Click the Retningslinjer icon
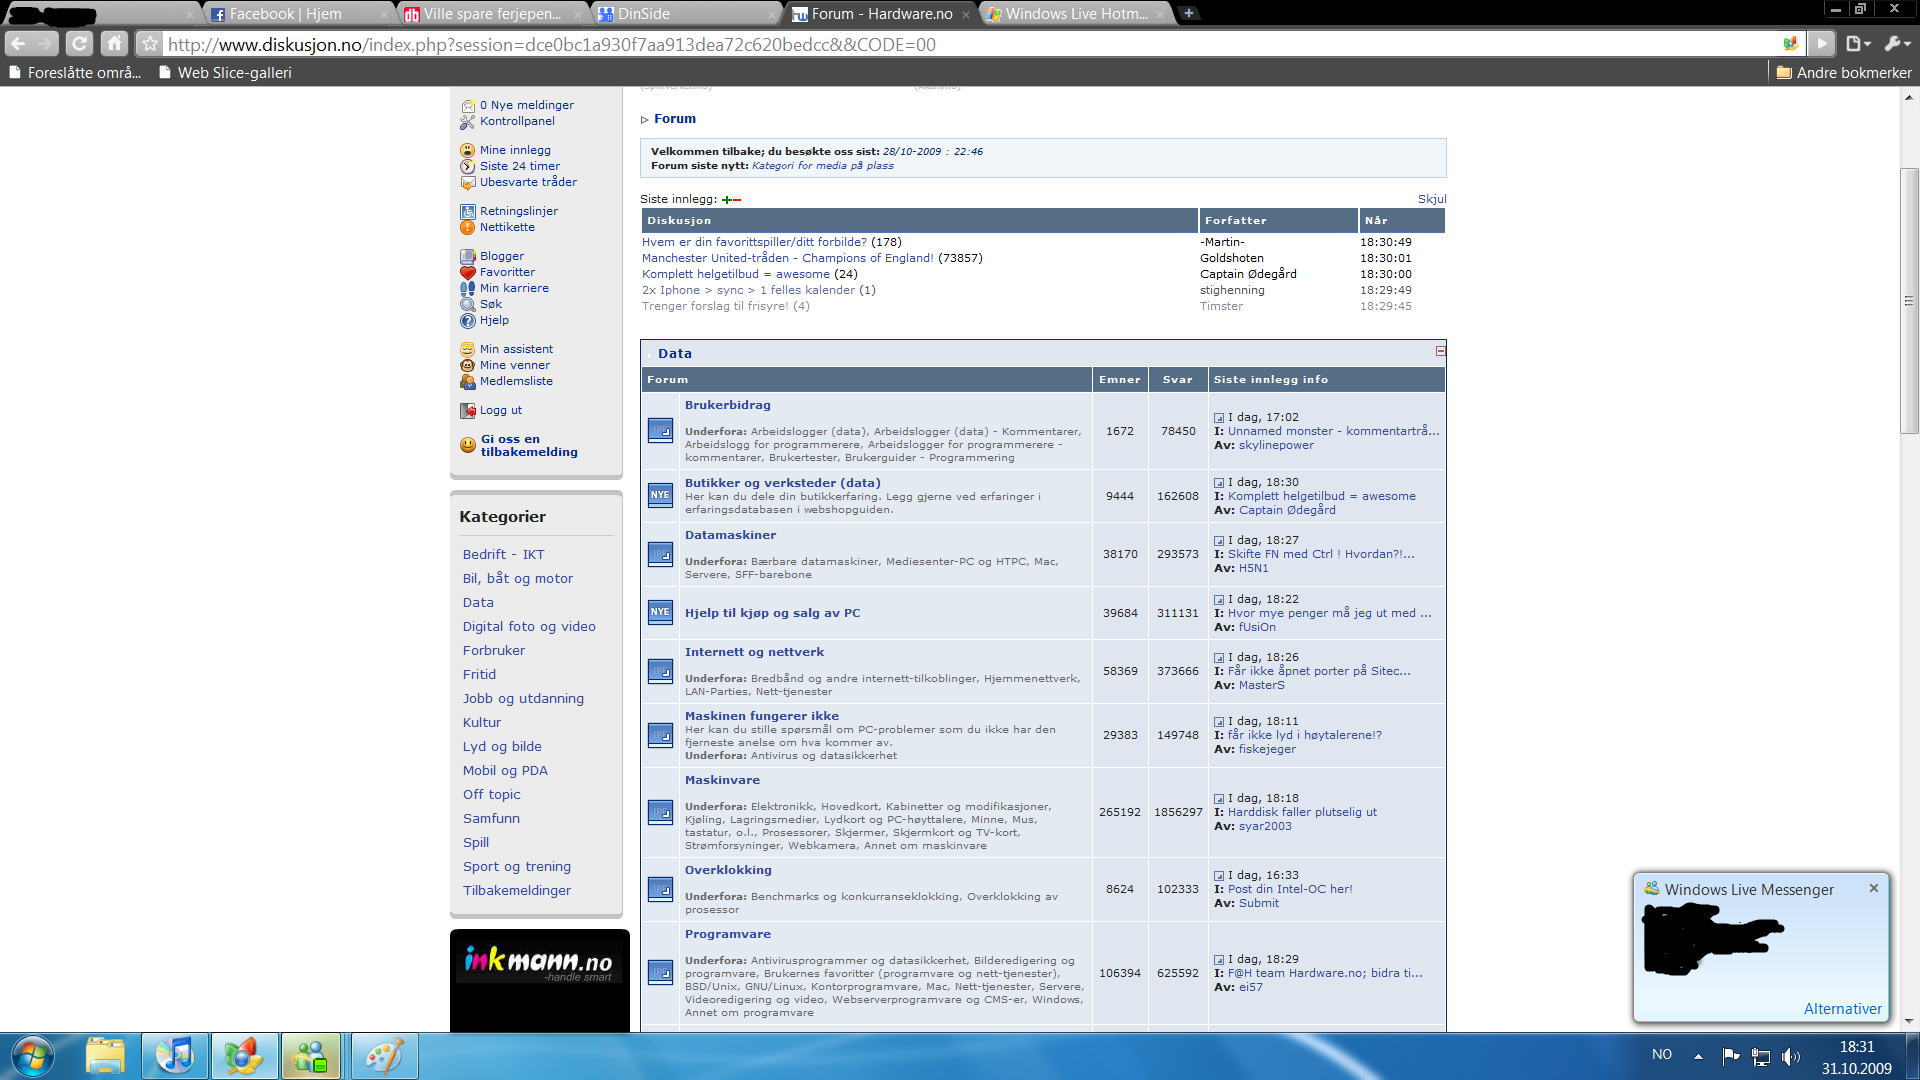This screenshot has width=1920, height=1080. 467,212
